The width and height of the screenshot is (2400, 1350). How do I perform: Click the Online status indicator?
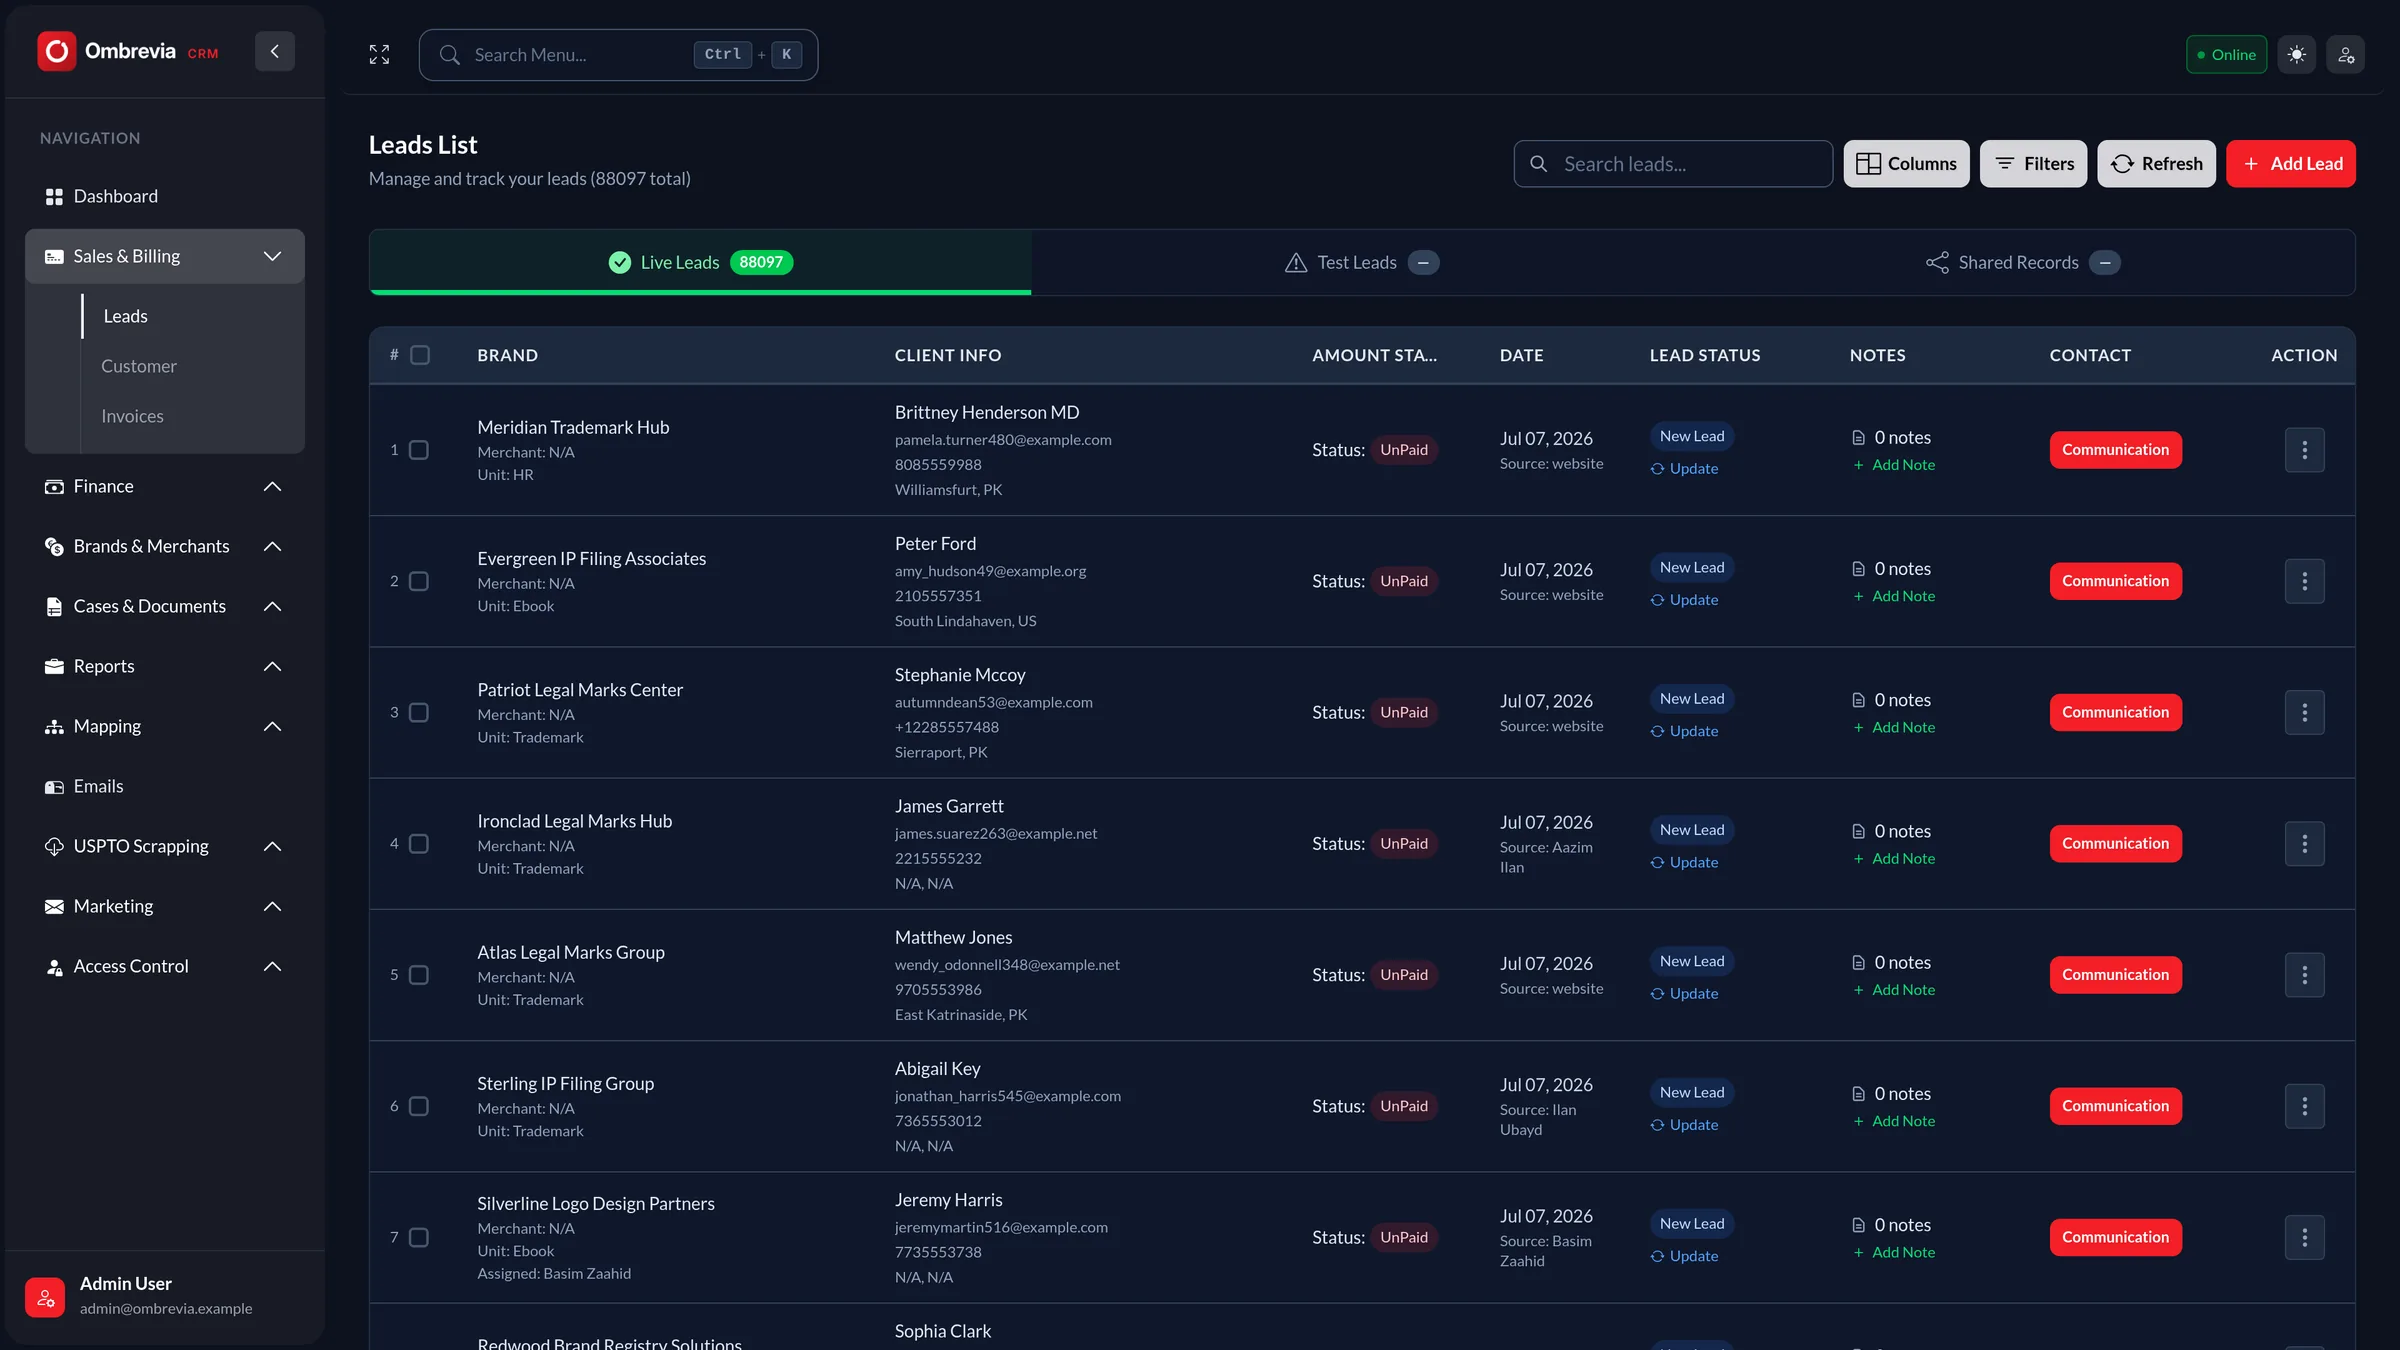click(x=2226, y=54)
